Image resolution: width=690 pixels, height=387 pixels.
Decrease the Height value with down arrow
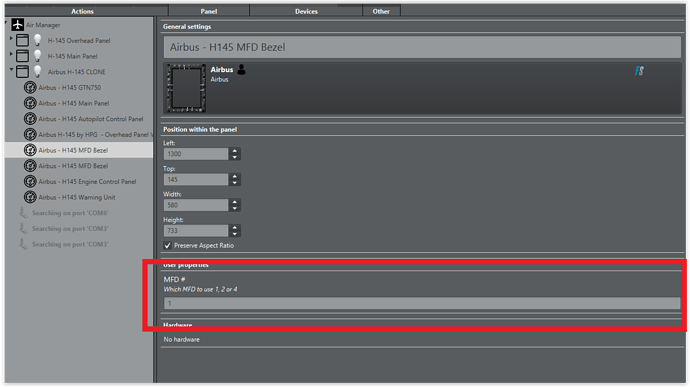click(235, 233)
